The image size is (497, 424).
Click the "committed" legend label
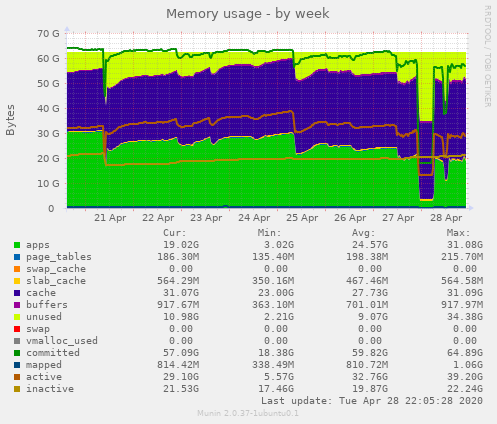(53, 353)
